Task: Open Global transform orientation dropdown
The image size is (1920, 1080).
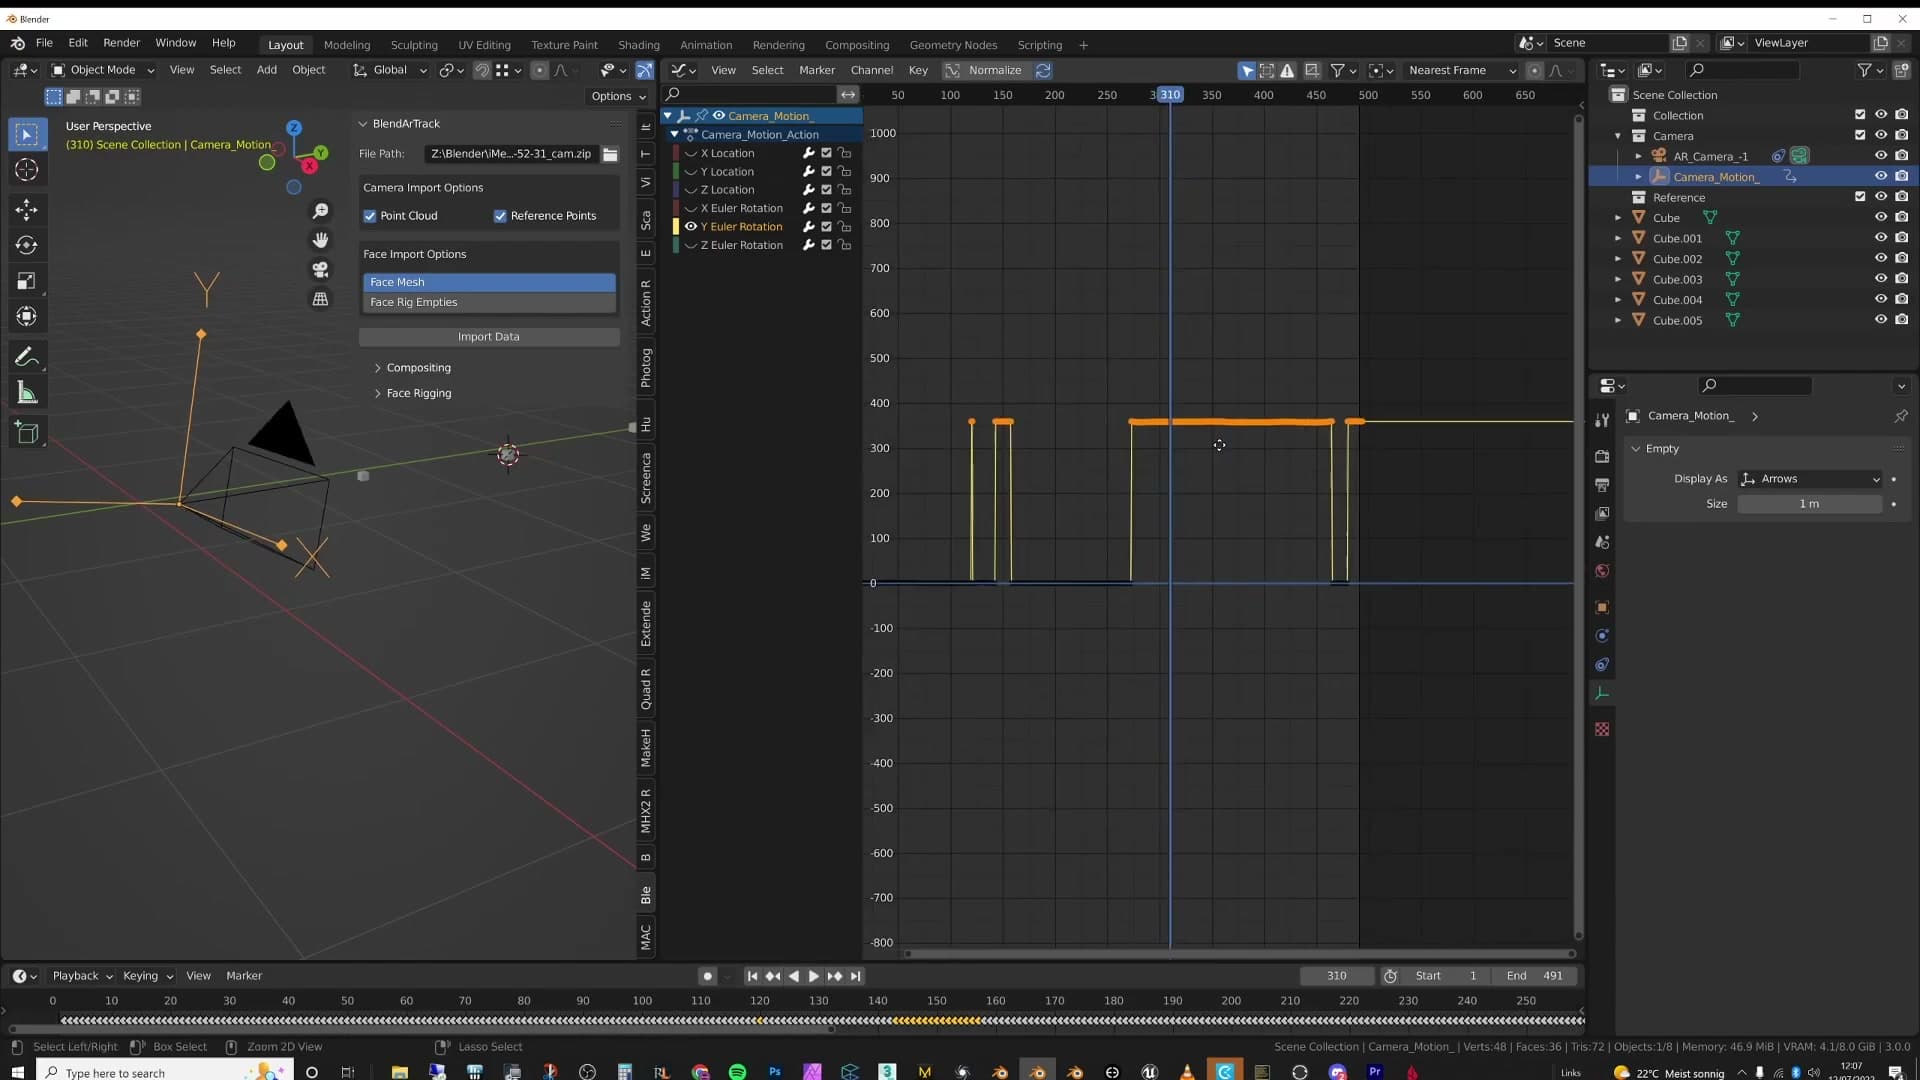Action: click(x=390, y=70)
